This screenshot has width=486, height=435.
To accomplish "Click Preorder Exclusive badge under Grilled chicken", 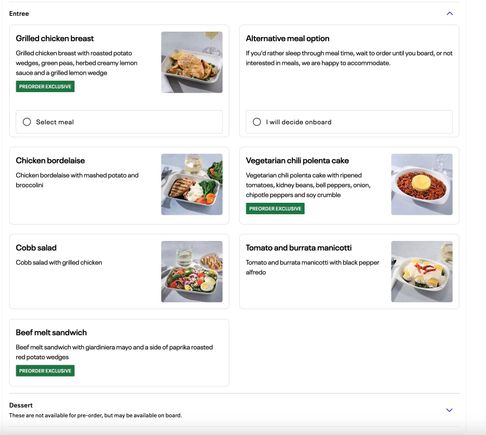I will coord(45,87).
